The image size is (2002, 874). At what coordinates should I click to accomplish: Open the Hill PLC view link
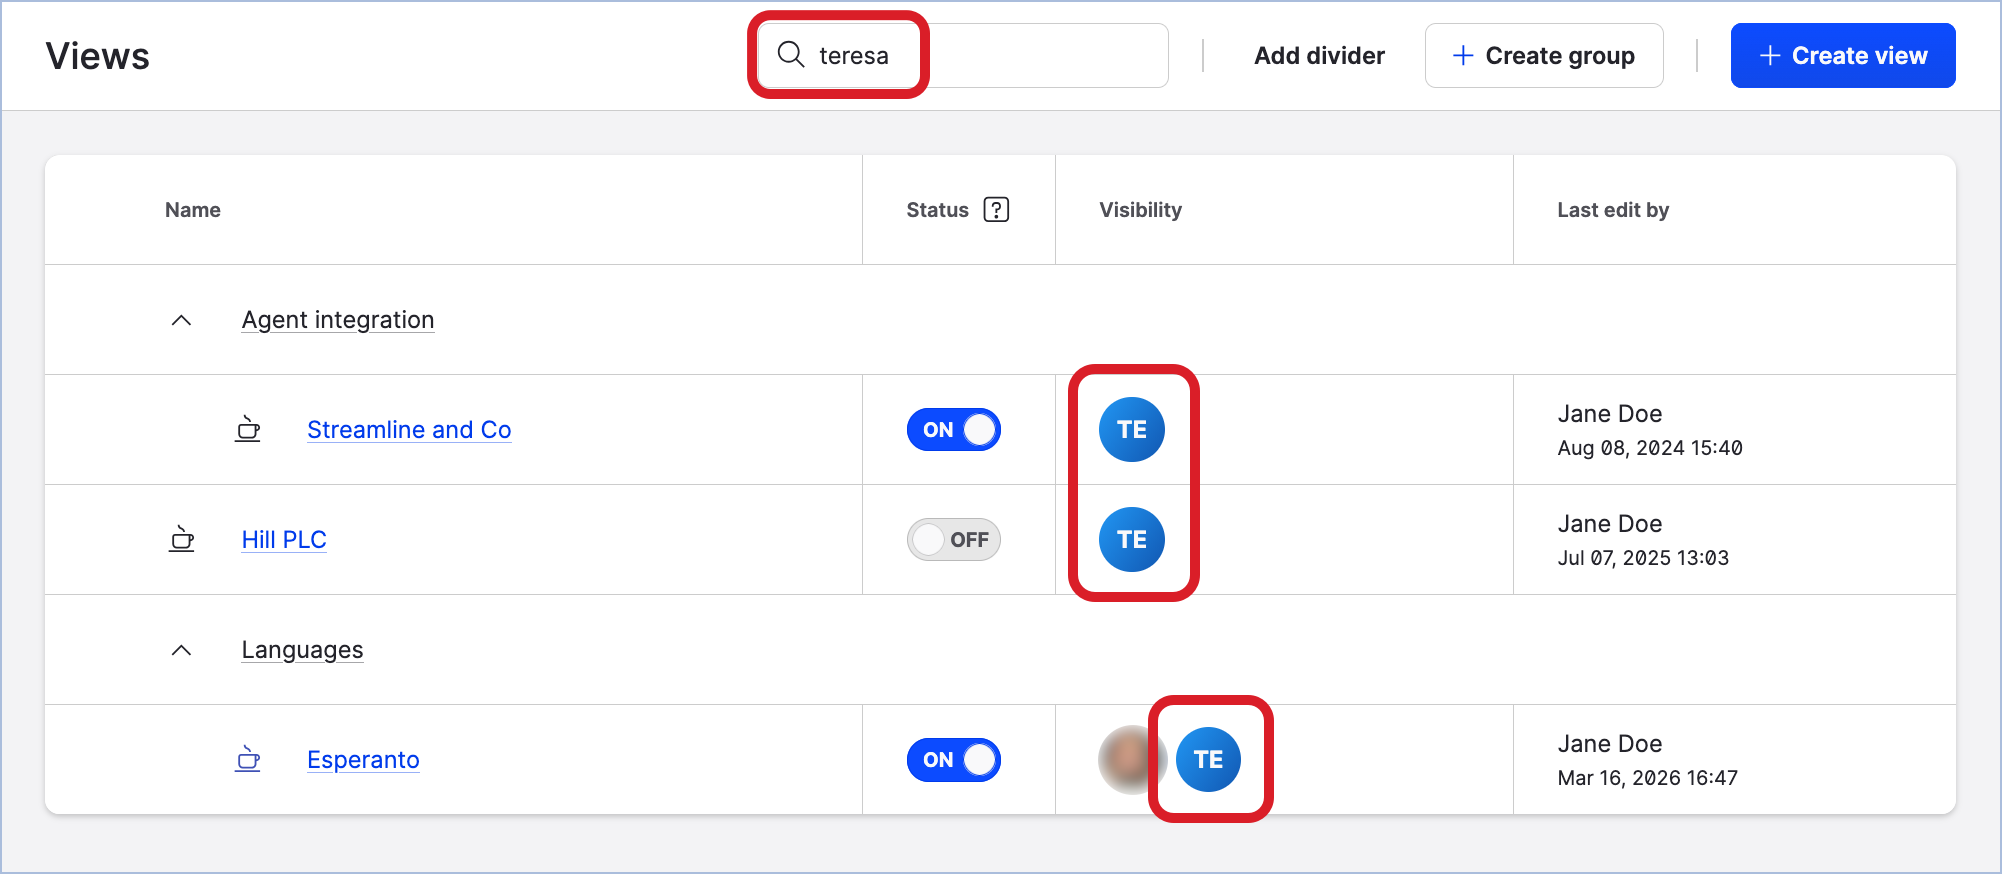pyautogui.click(x=284, y=540)
